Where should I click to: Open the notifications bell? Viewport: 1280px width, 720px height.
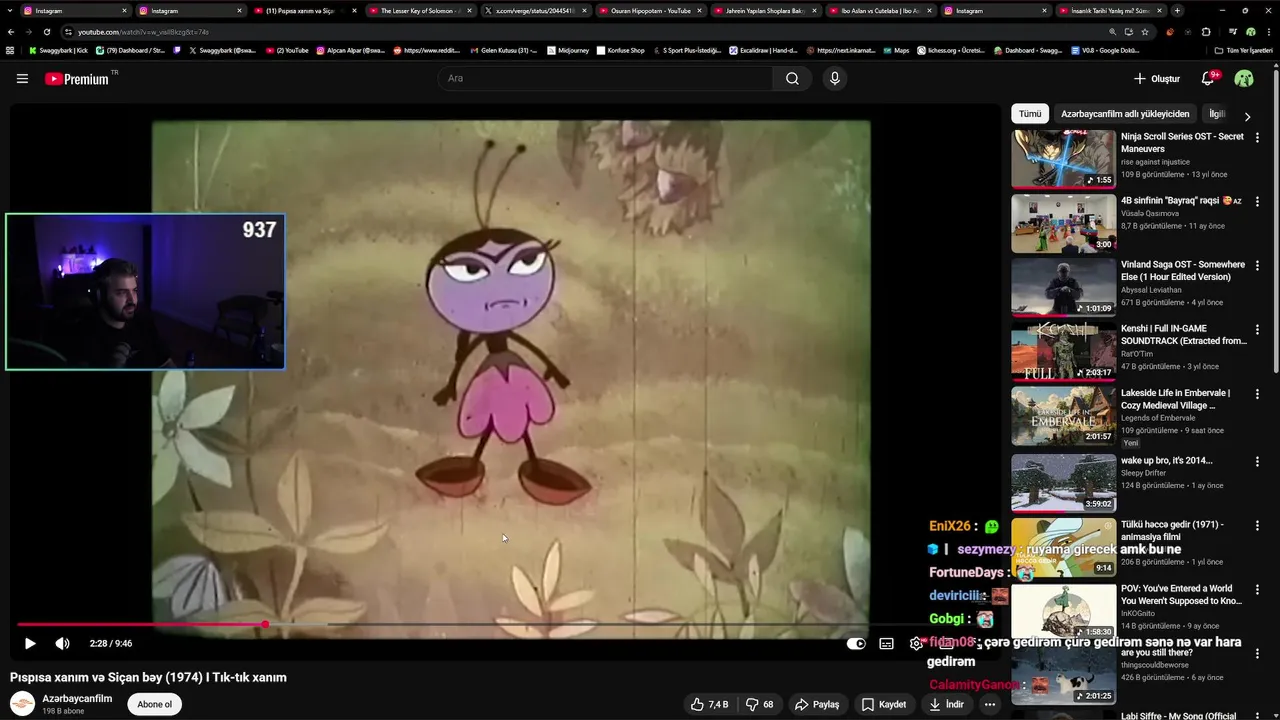point(1208,78)
